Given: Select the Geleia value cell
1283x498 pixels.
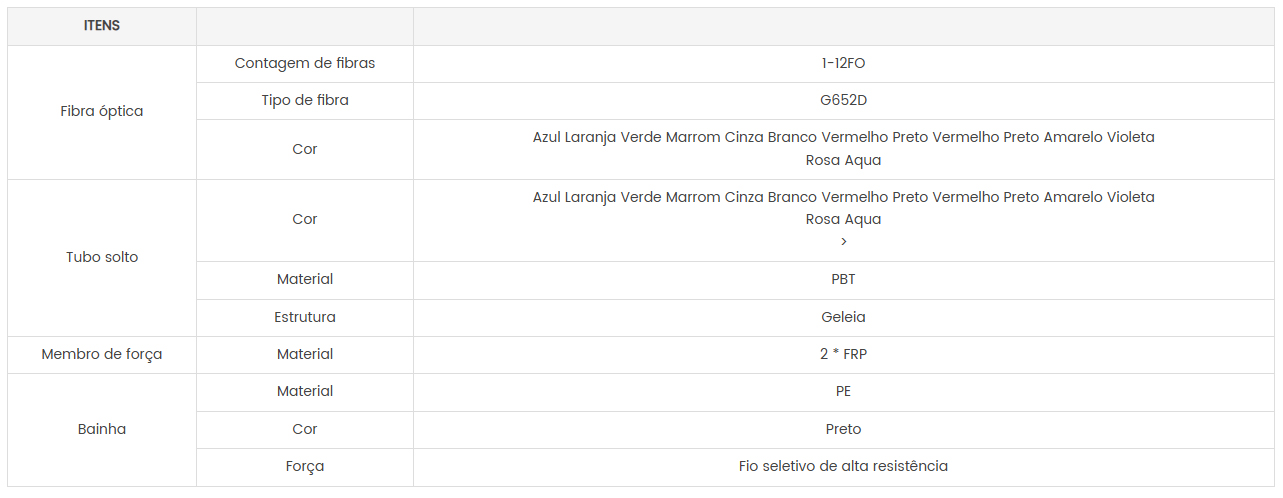Looking at the screenshot, I should pos(843,317).
